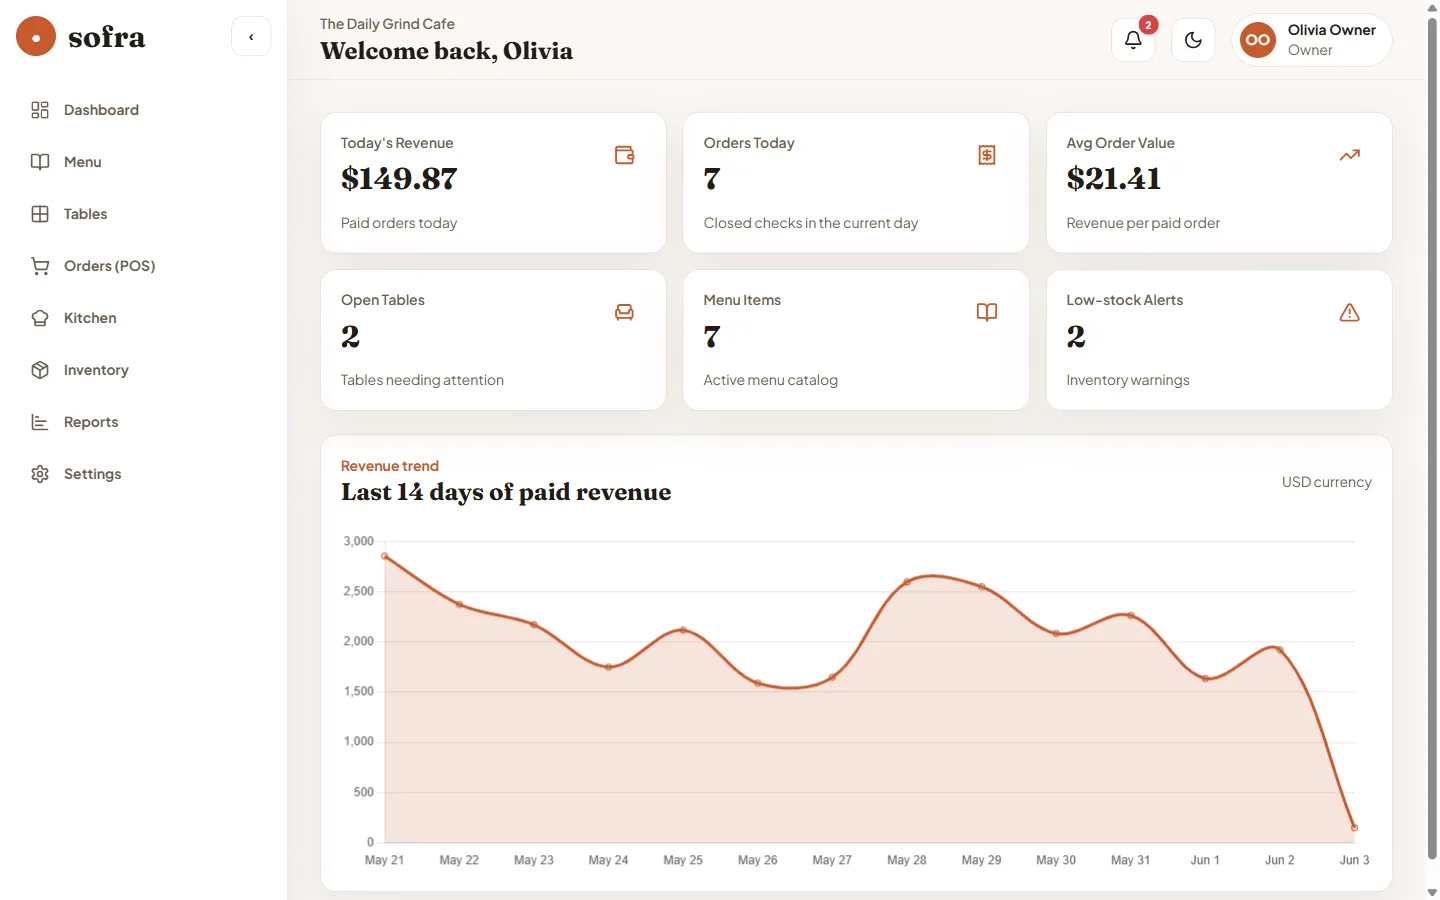Toggle dark mode with the moon icon
The height and width of the screenshot is (900, 1440).
tap(1193, 40)
